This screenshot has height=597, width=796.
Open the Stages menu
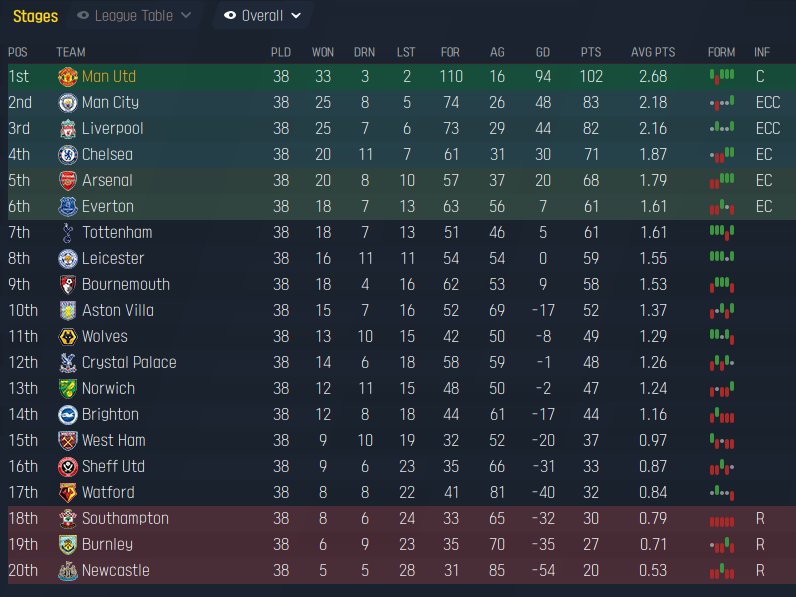click(35, 16)
